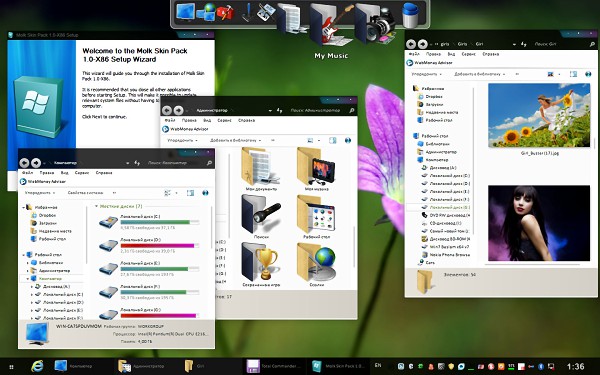Click the search field in the Girl window
This screenshot has height=375, width=600.
point(560,44)
